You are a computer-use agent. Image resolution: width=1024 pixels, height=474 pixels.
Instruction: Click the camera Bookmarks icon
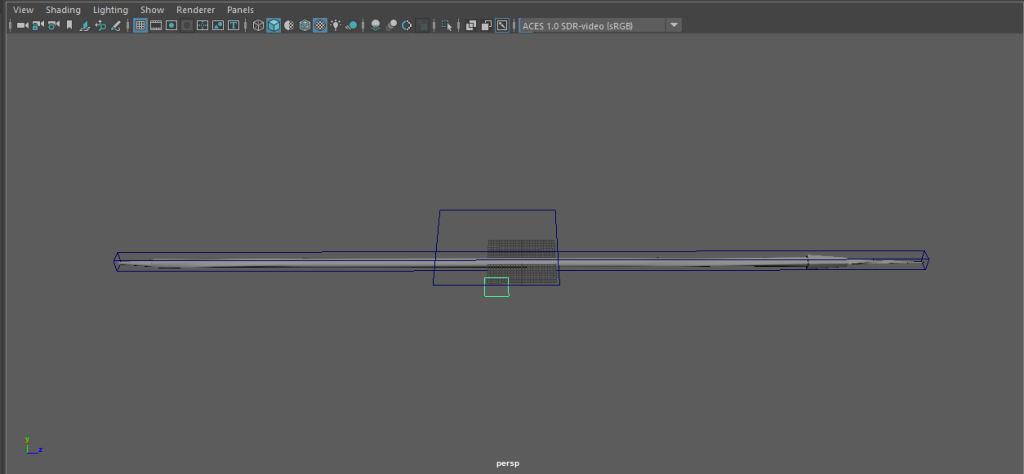pos(69,25)
